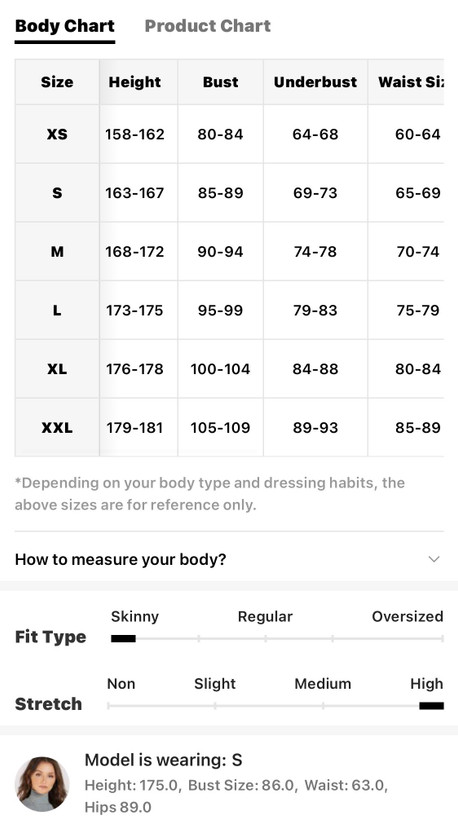The image size is (458, 820).
Task: Select the S size row header
Action: point(57,193)
